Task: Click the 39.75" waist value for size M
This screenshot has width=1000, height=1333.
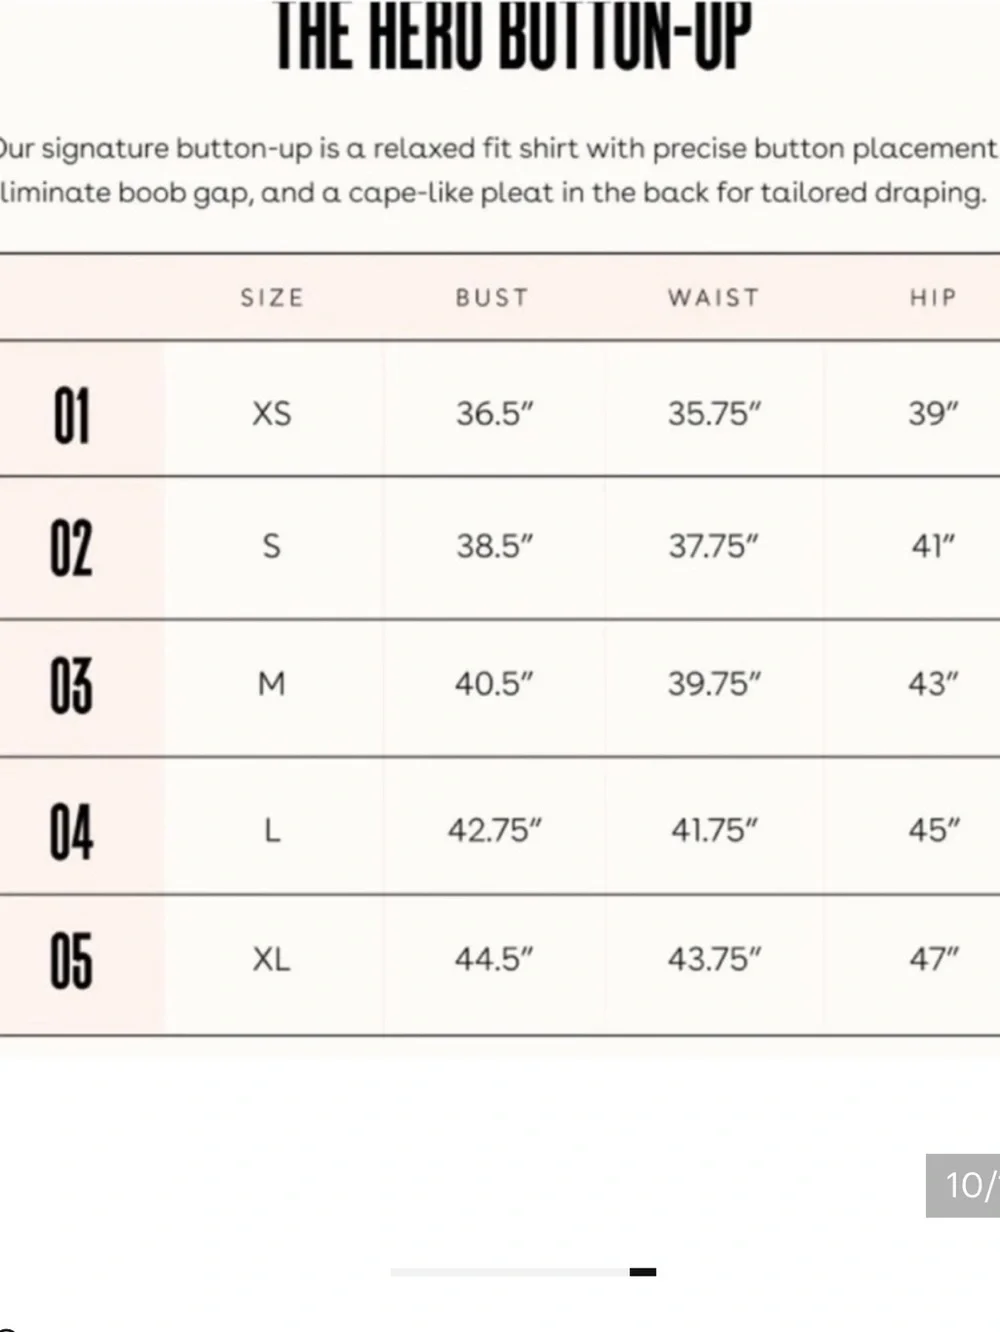Action: 715,684
